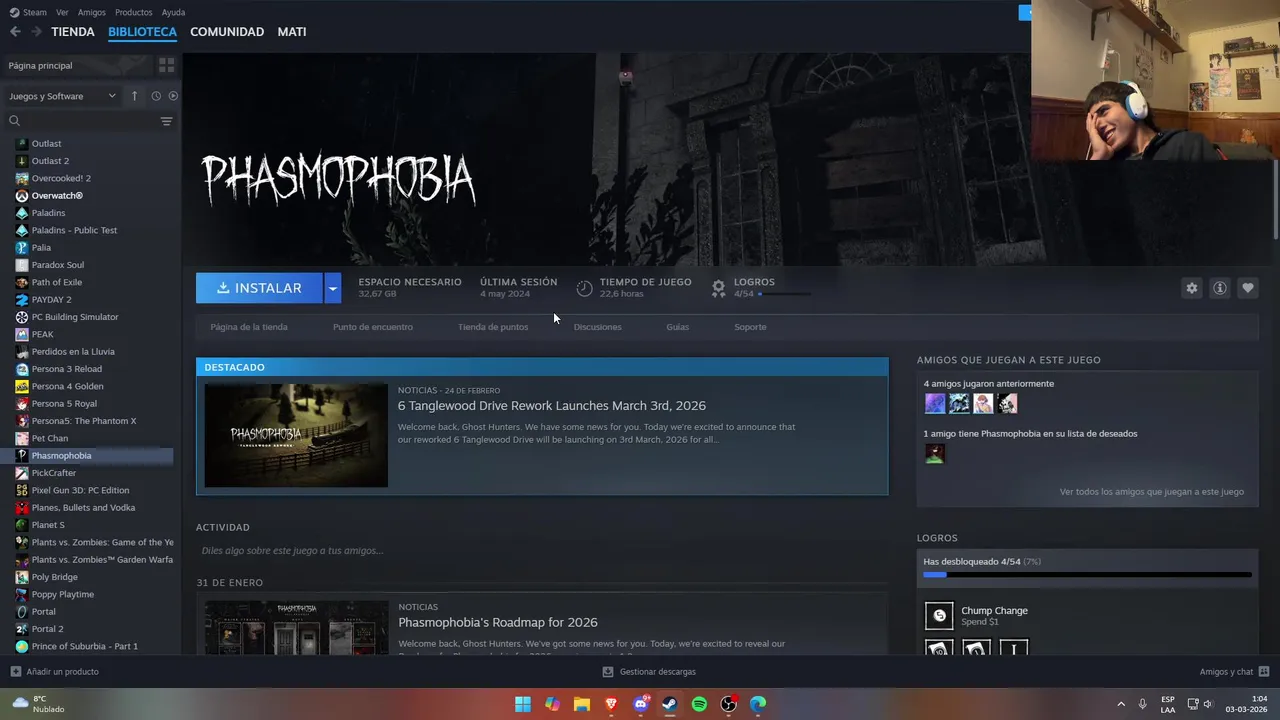Open Discord from the taskbar

point(641,704)
